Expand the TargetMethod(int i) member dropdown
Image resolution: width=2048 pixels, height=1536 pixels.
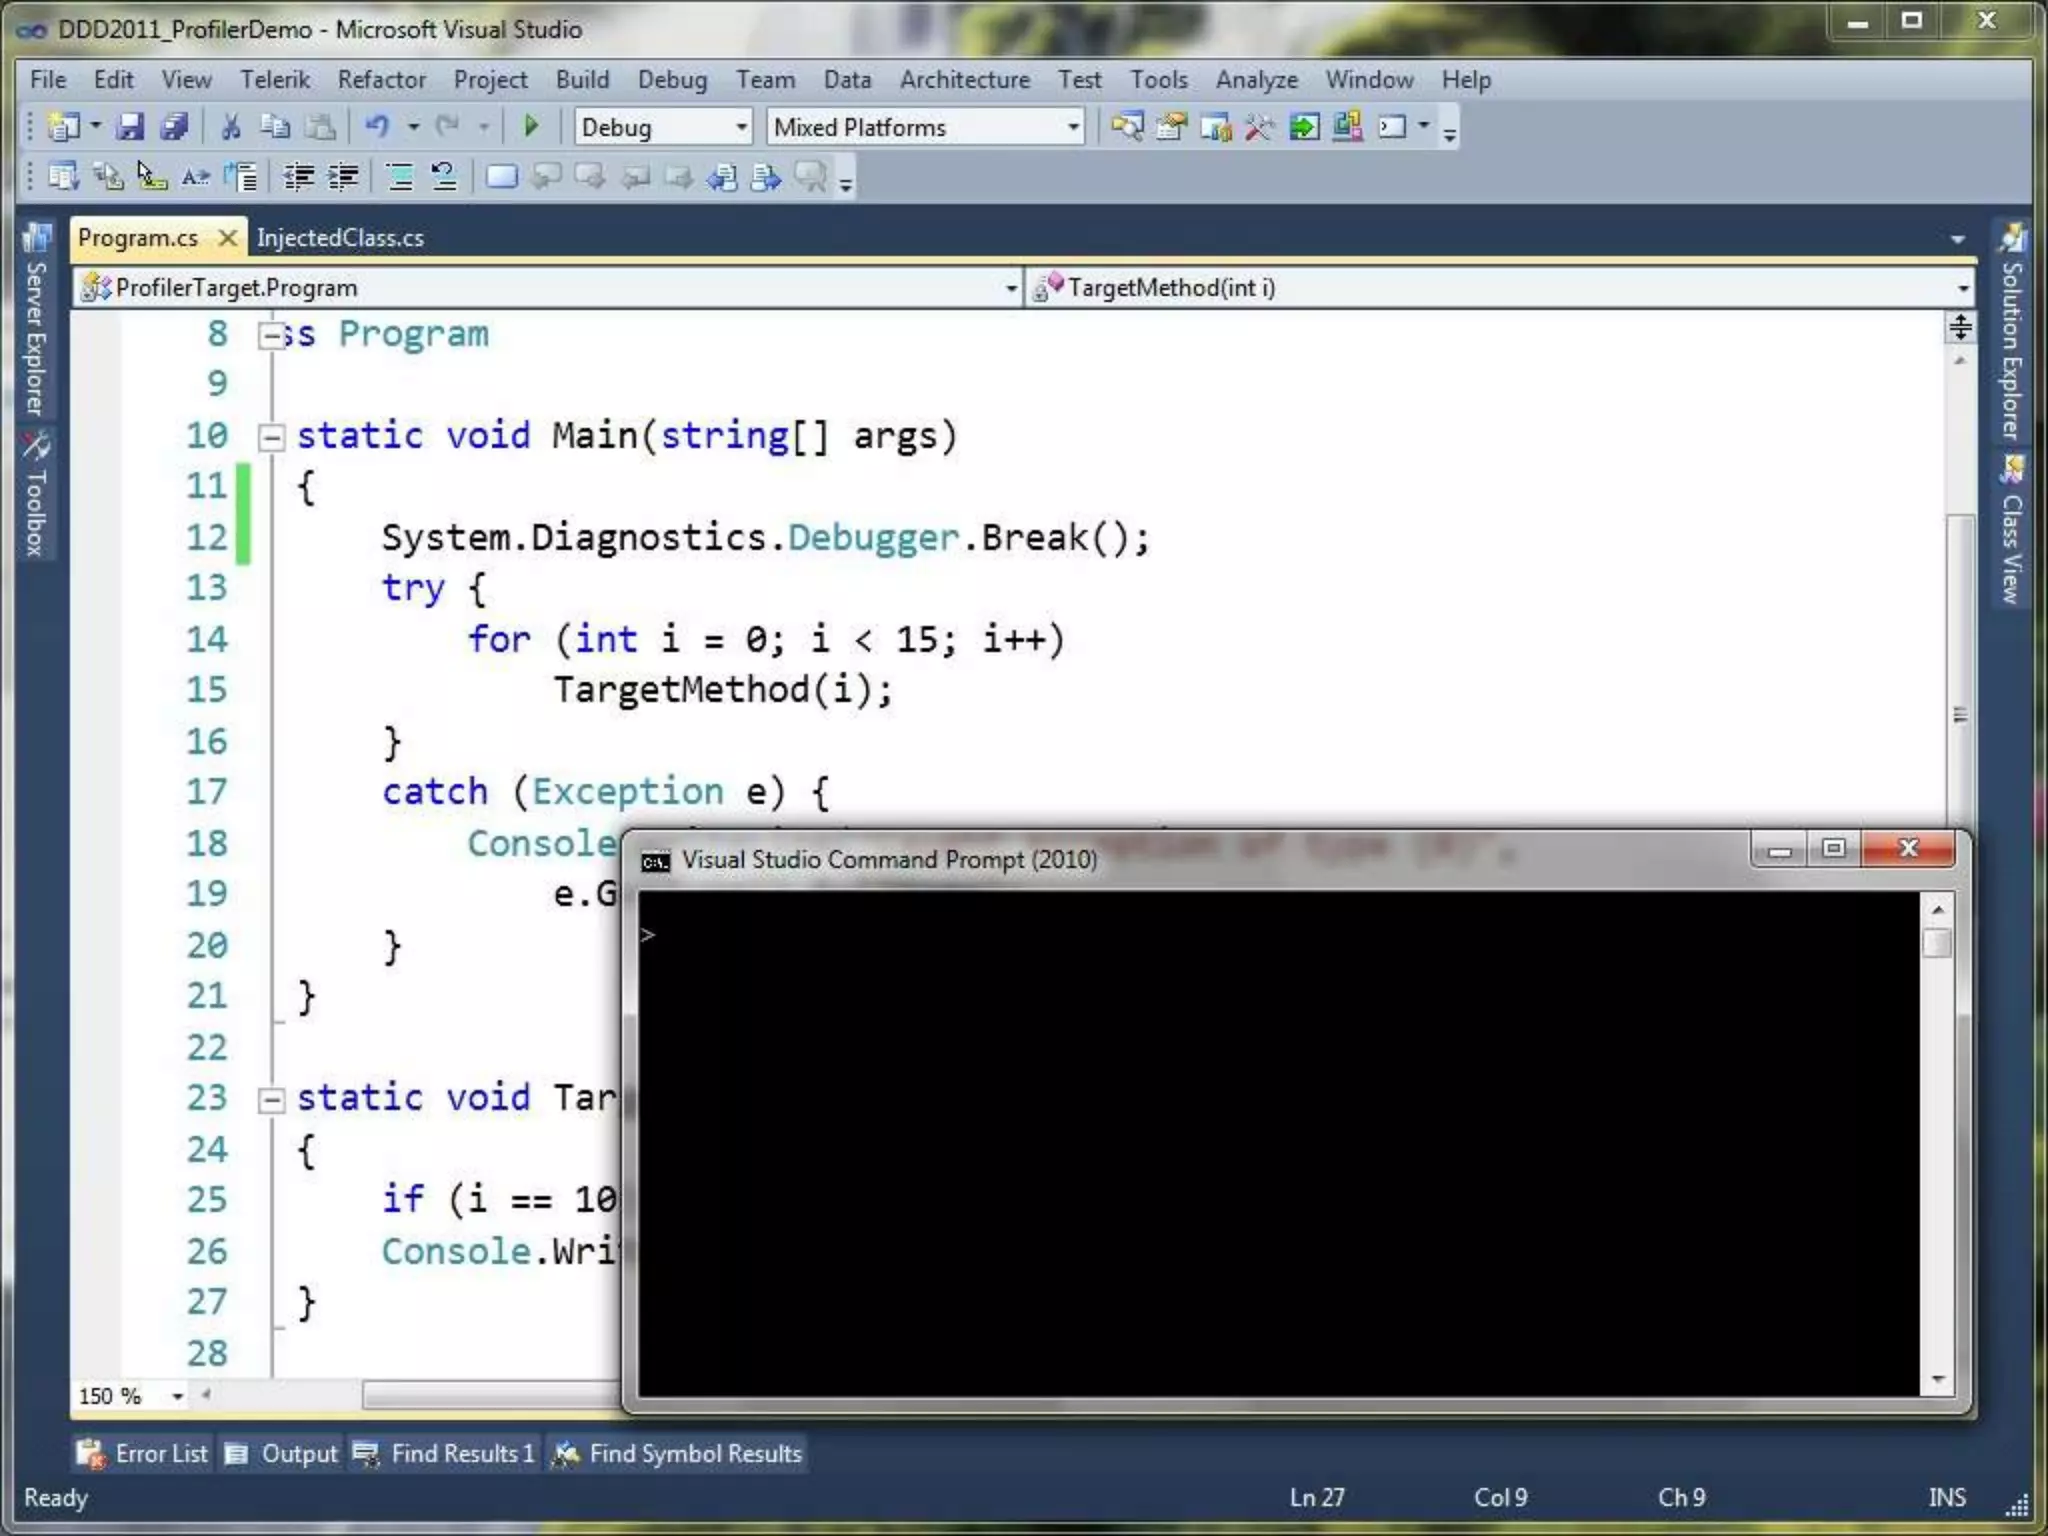click(x=1962, y=288)
